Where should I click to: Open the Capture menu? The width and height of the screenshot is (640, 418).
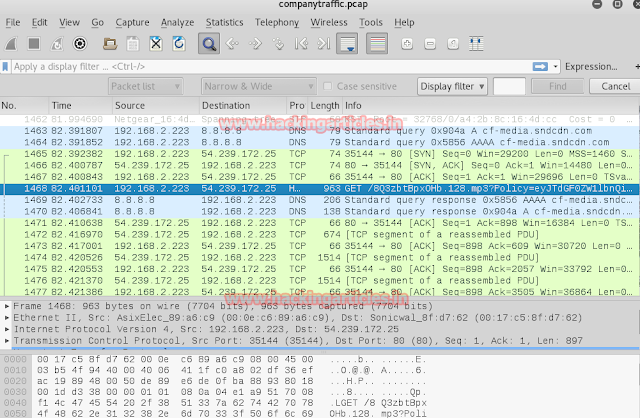[132, 22]
